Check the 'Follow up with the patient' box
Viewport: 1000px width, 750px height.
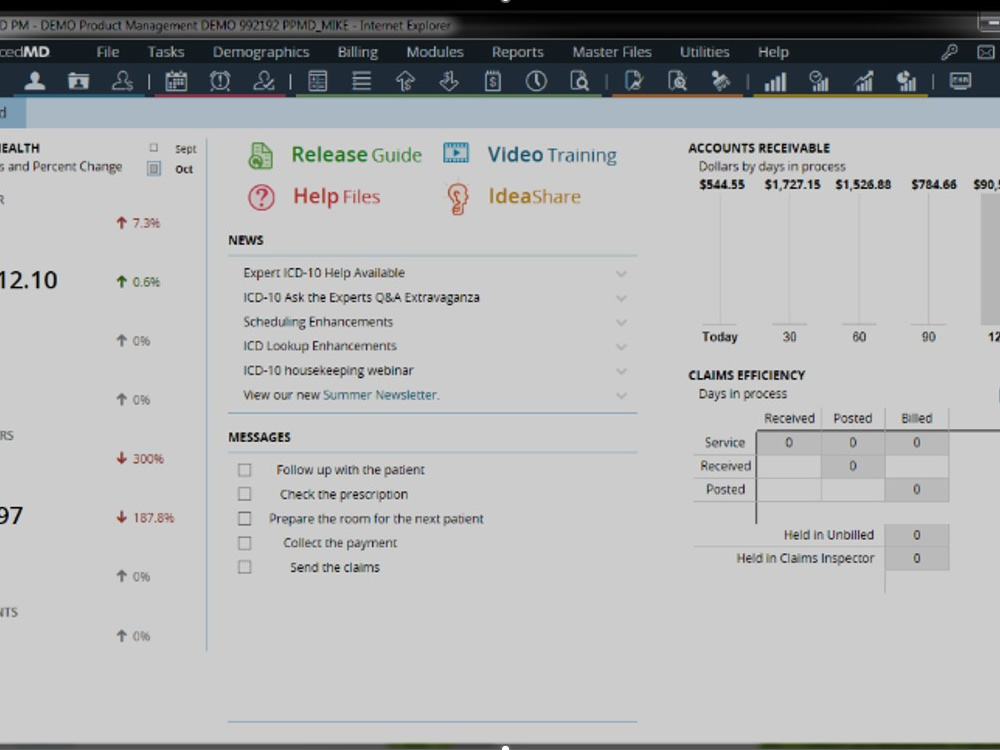pyautogui.click(x=244, y=470)
